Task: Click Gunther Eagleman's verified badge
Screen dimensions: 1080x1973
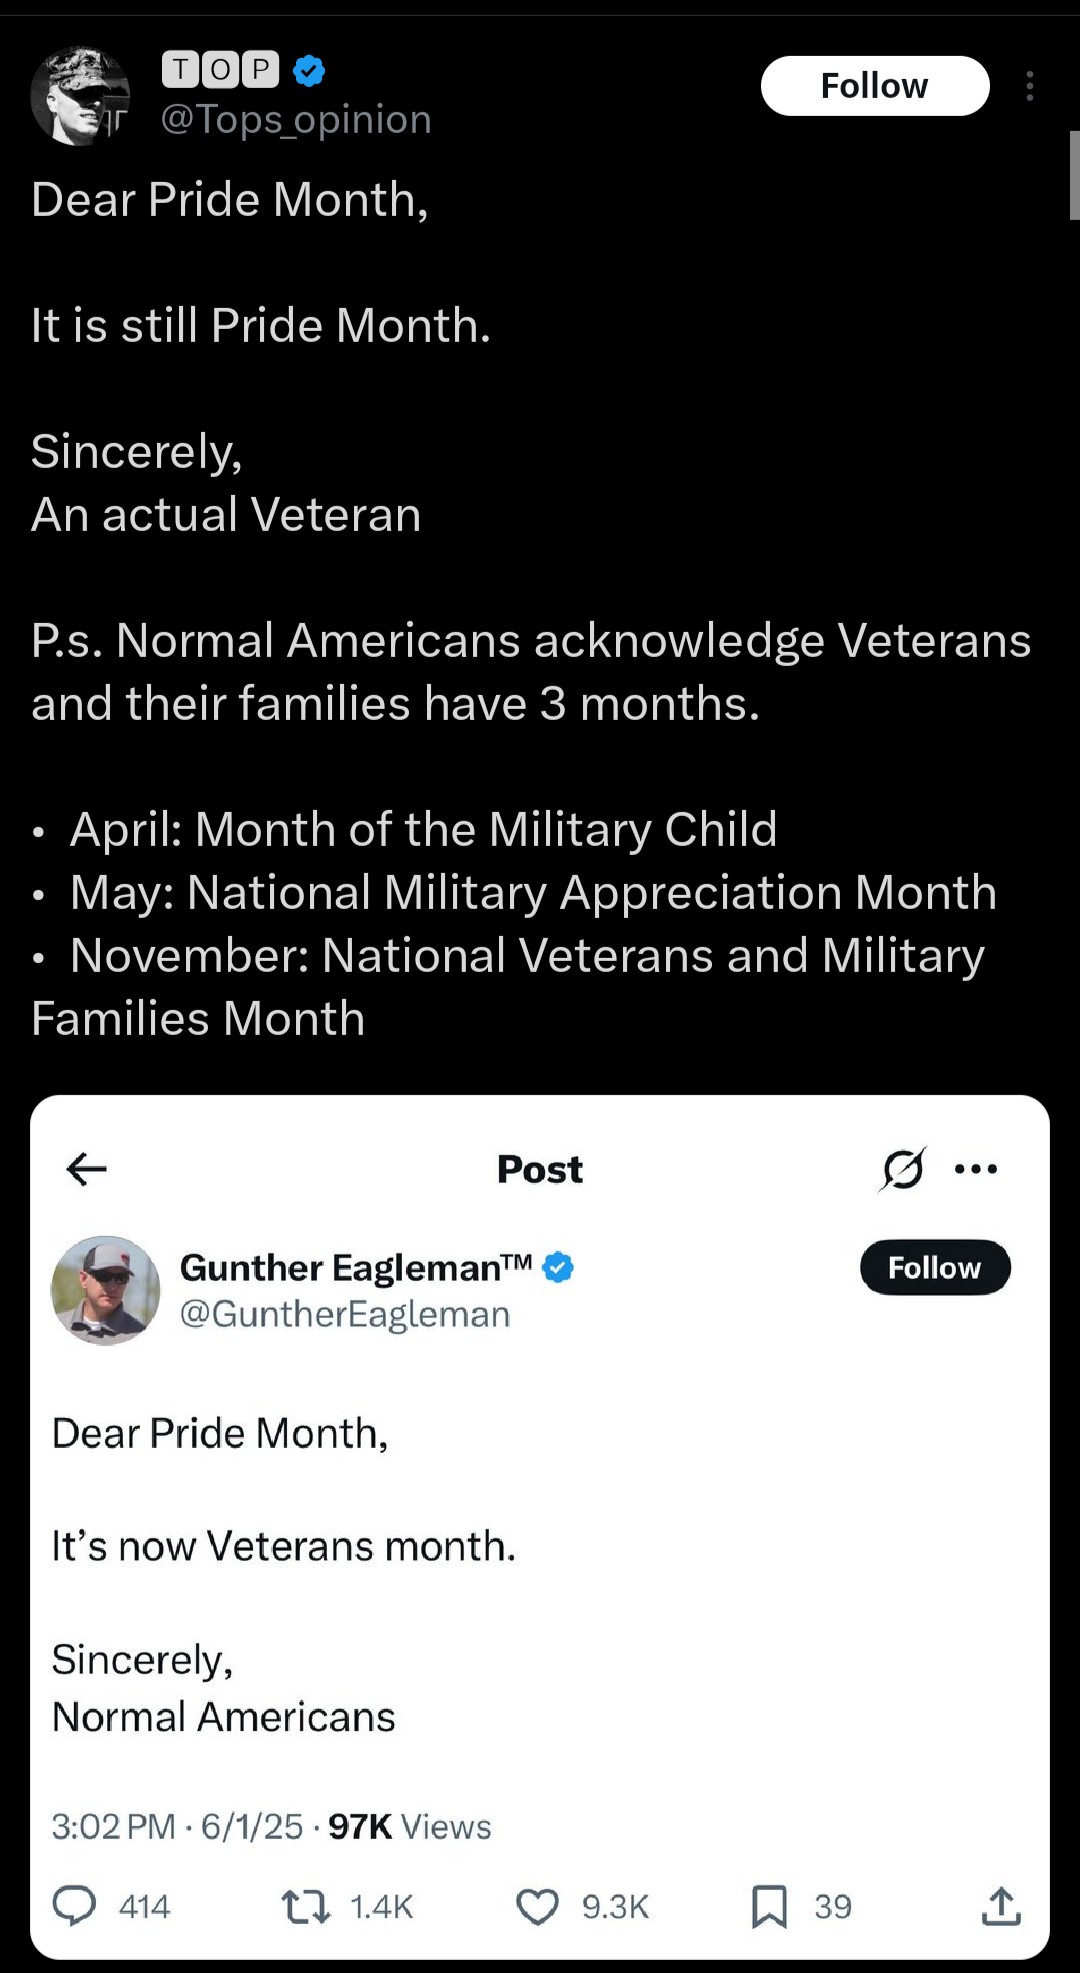Action: click(x=558, y=1268)
